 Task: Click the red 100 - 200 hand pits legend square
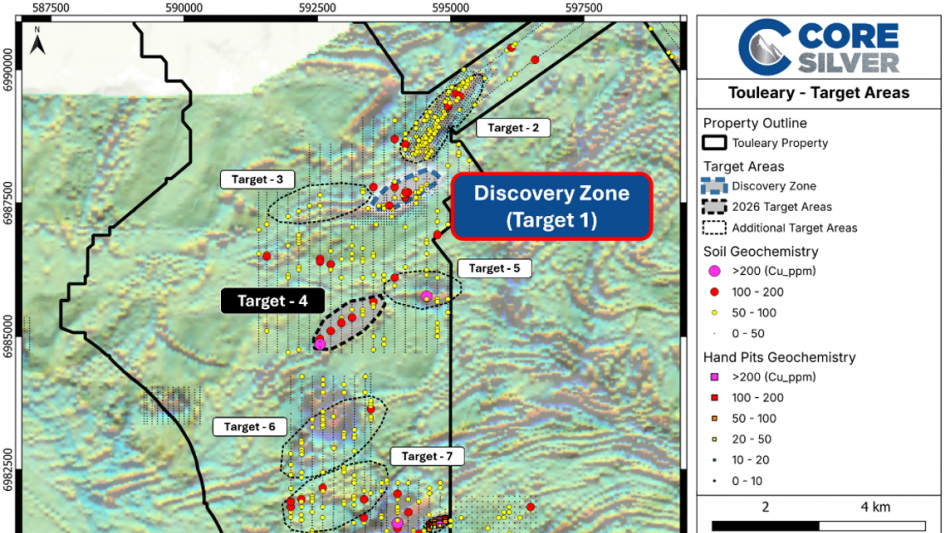[715, 398]
